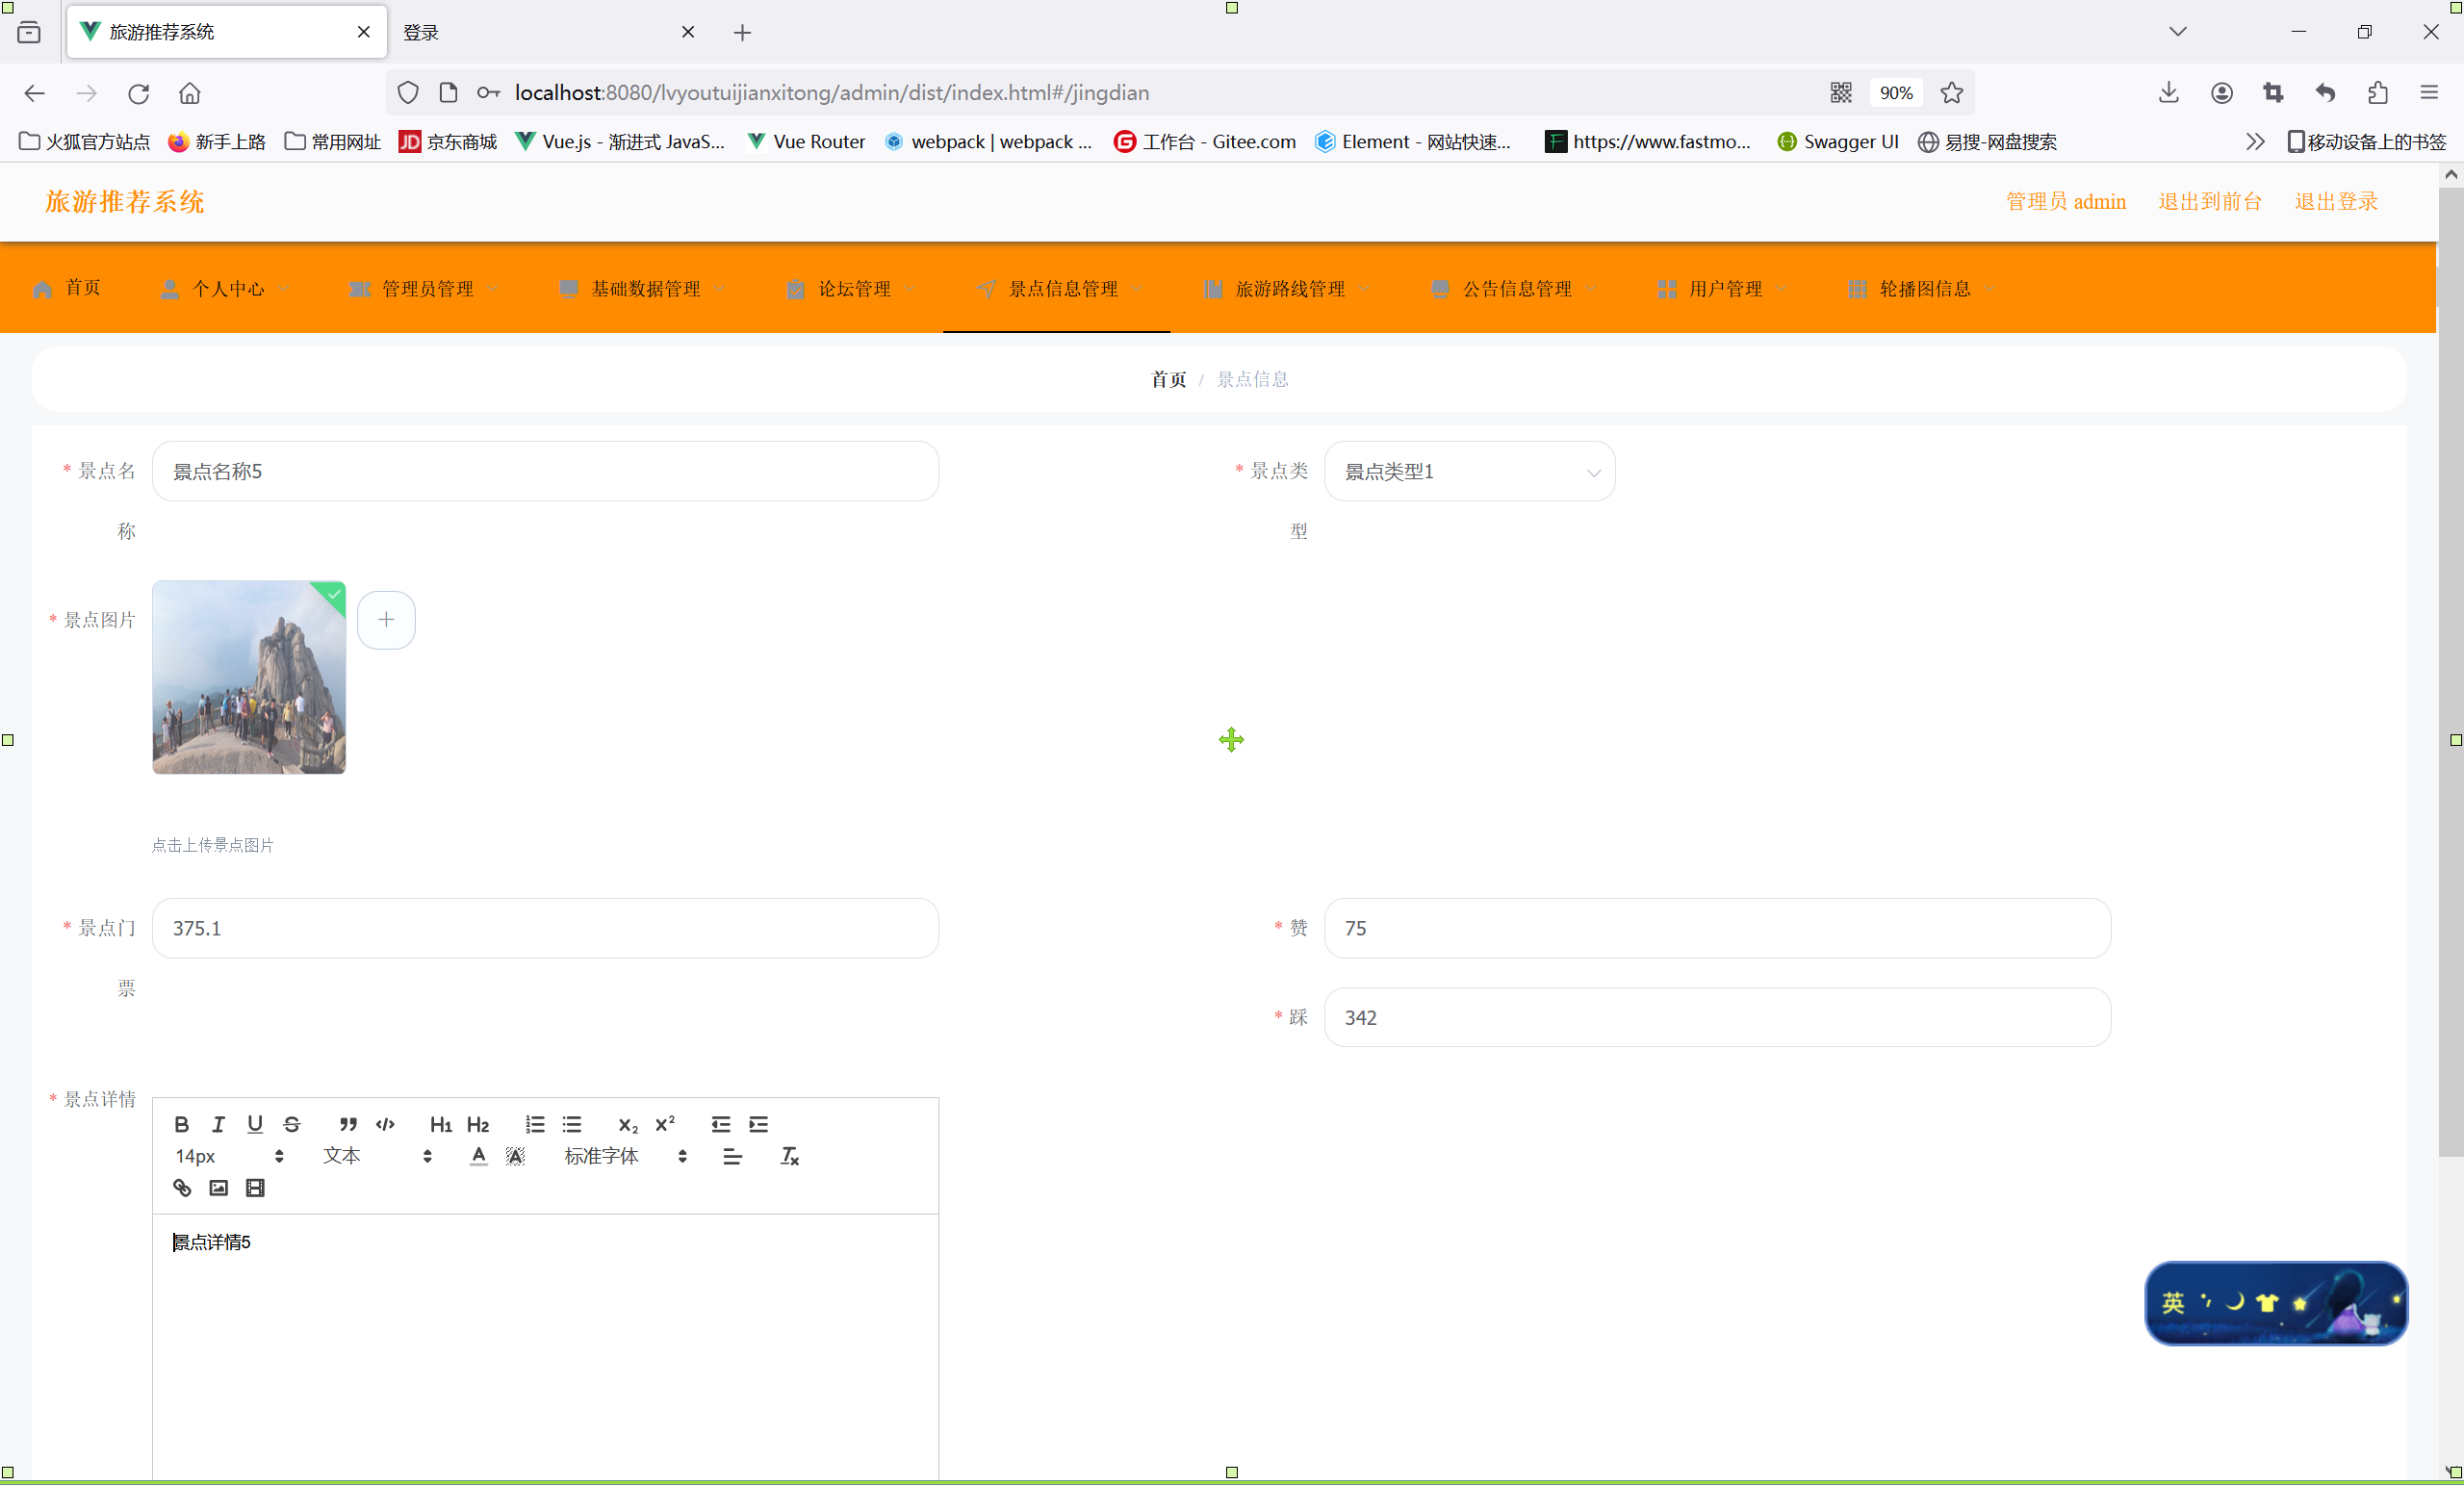This screenshot has width=2464, height=1485.
Task: Open the 景点类型1 type dropdown
Action: (1469, 471)
